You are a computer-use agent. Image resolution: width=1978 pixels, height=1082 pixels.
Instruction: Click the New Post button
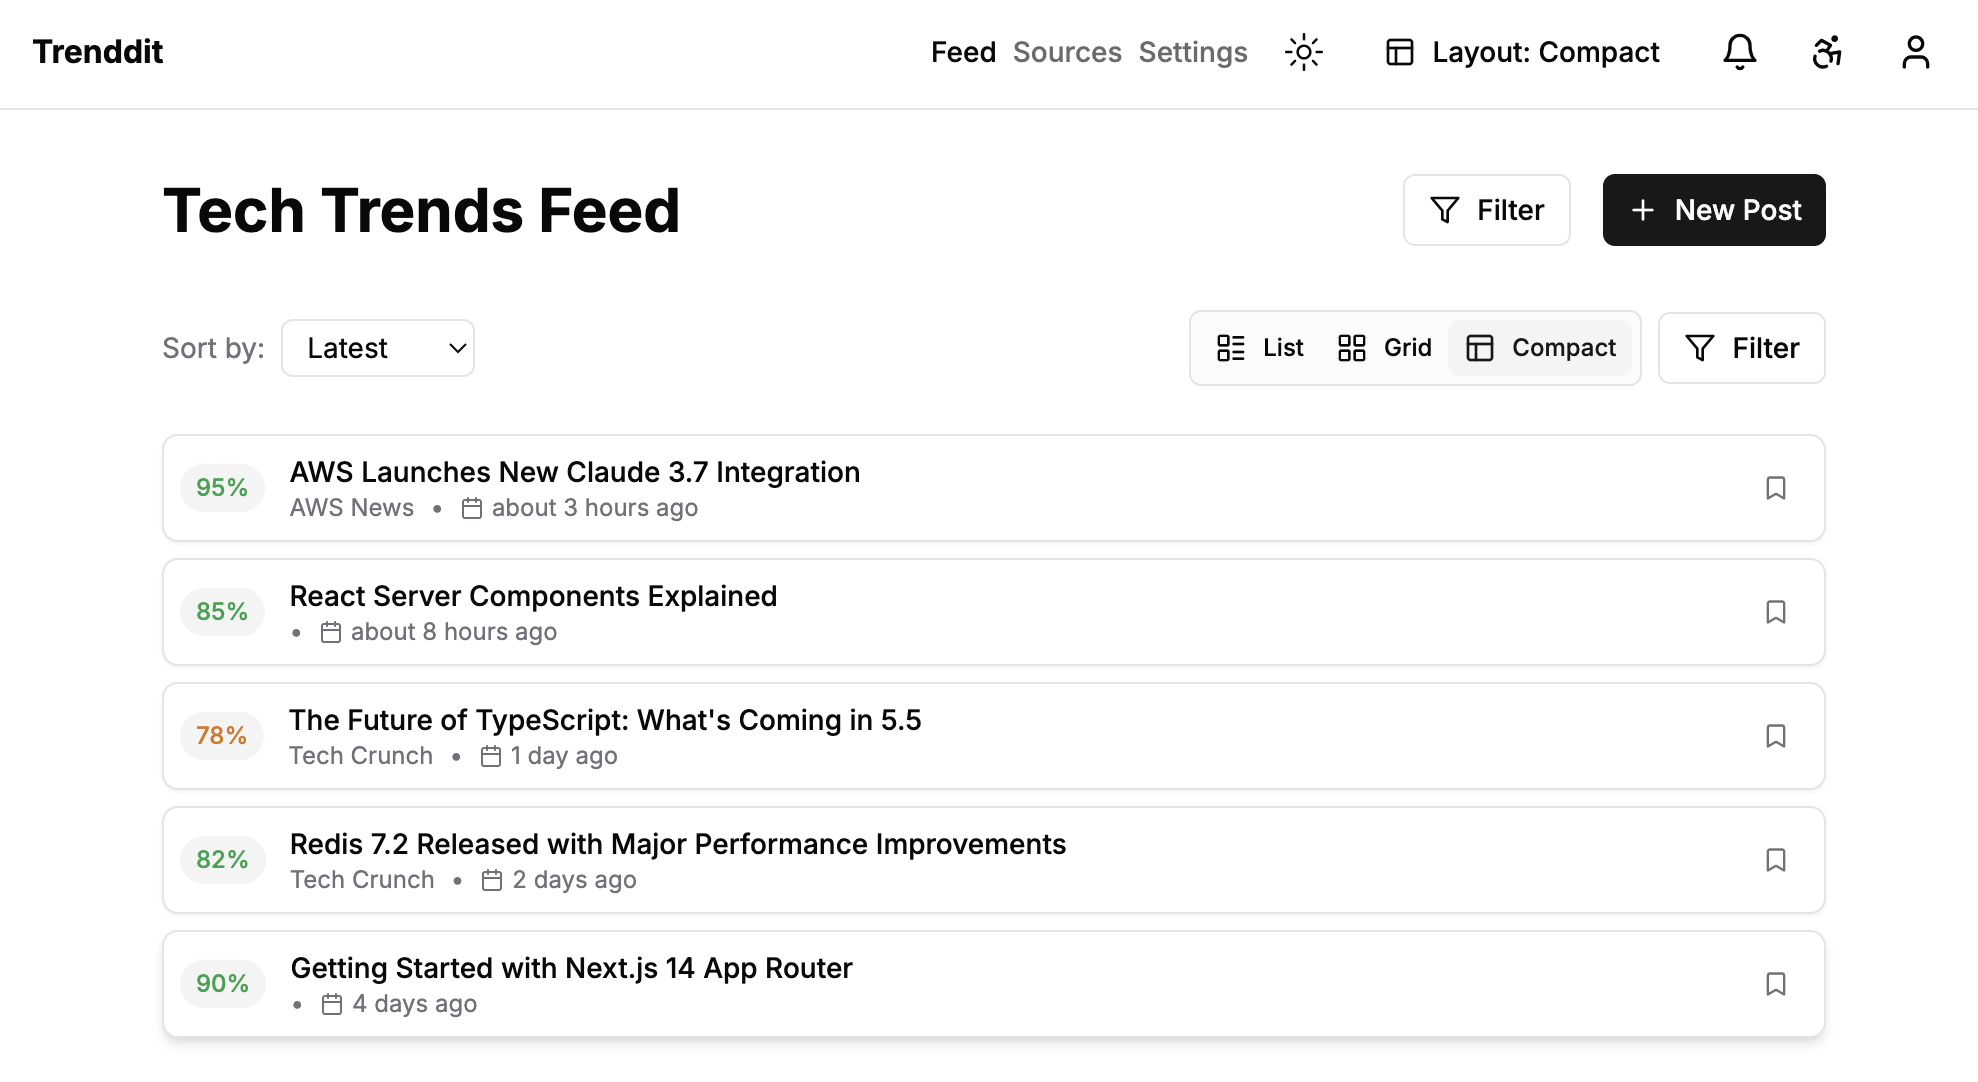pyautogui.click(x=1714, y=210)
